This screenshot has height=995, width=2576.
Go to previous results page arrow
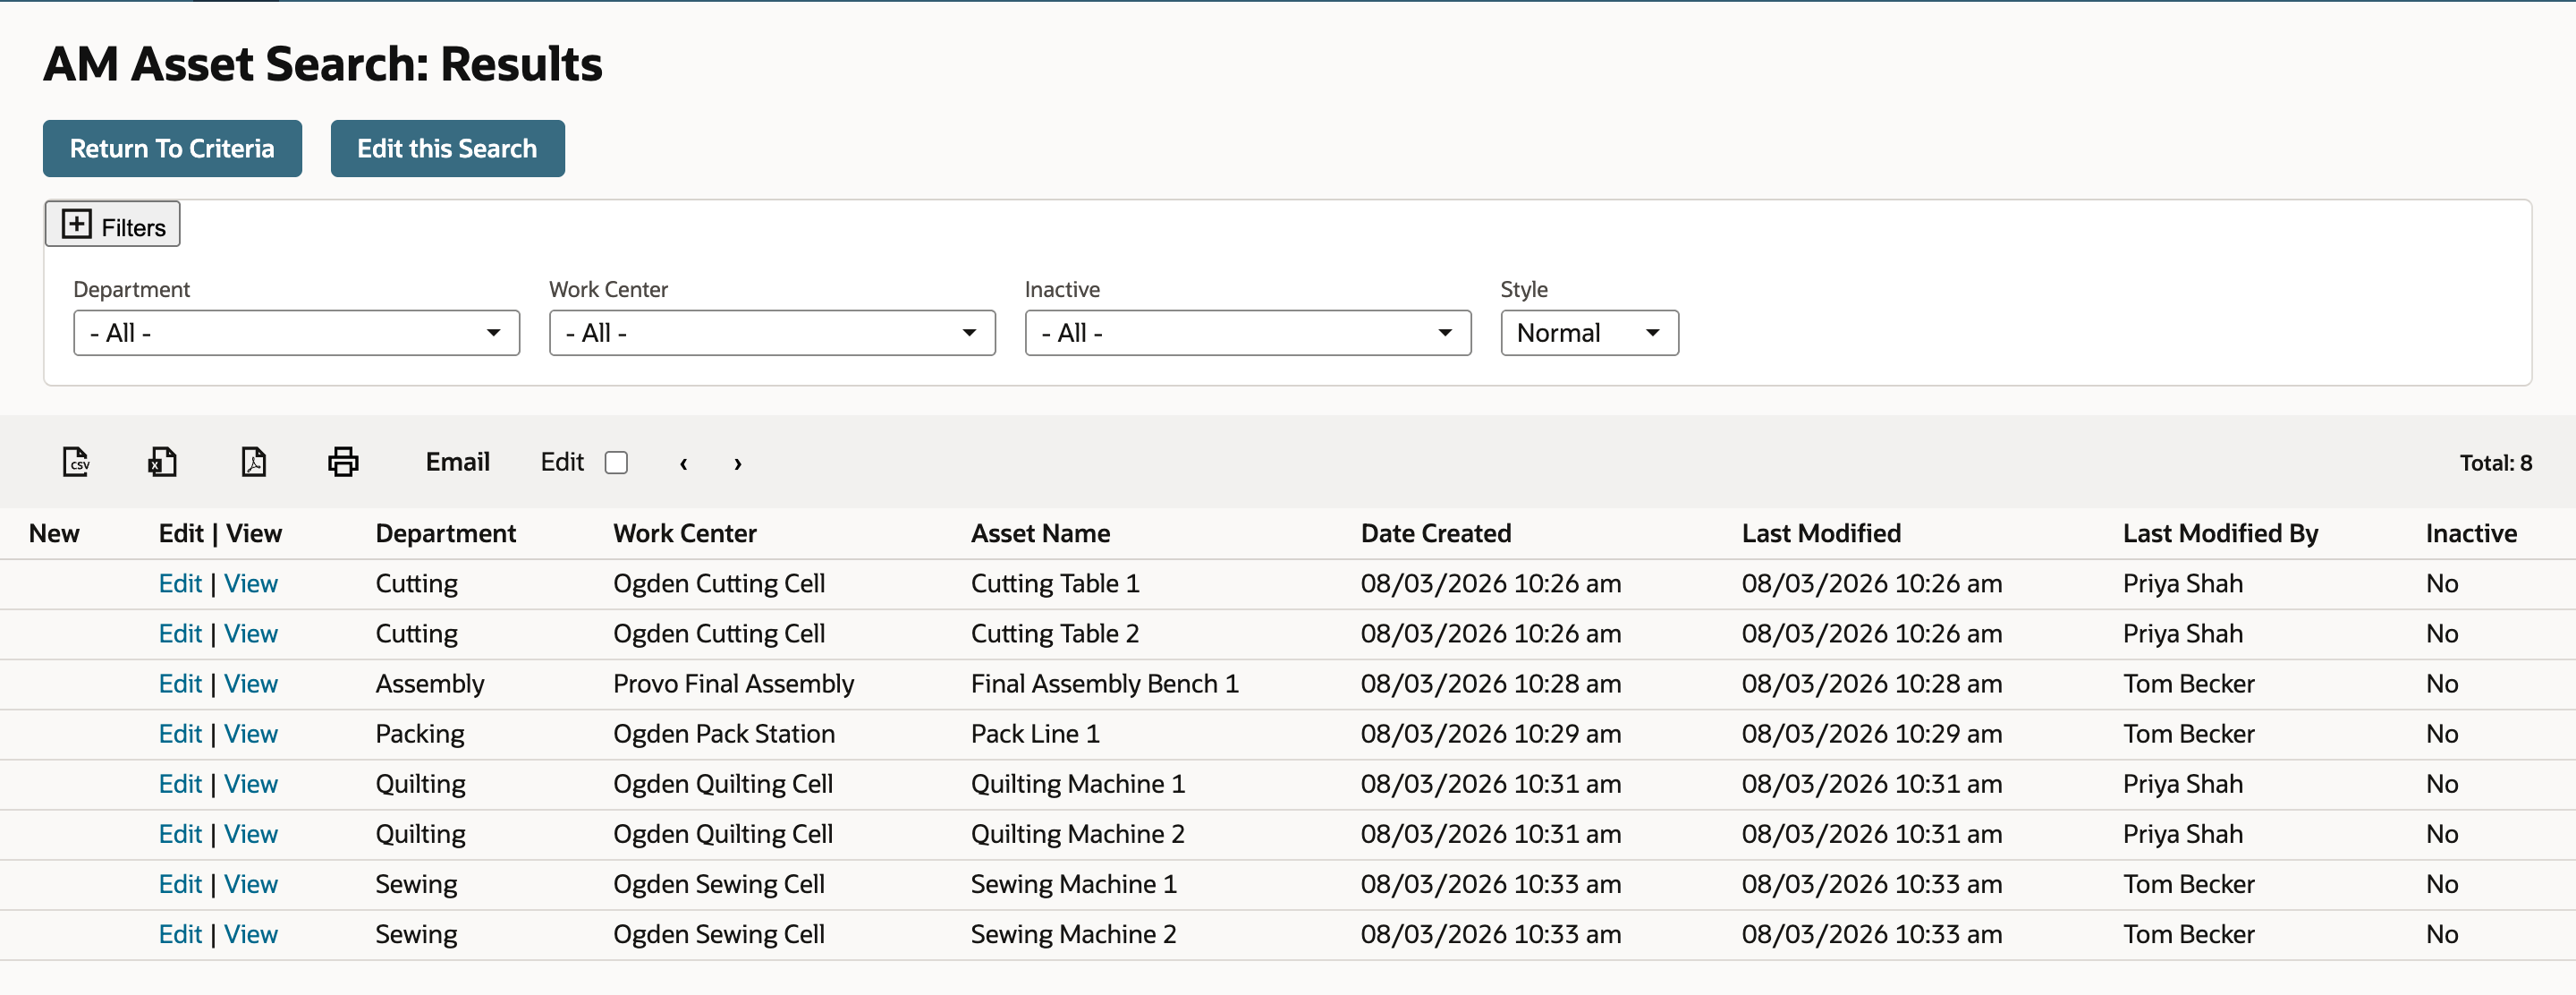[683, 463]
